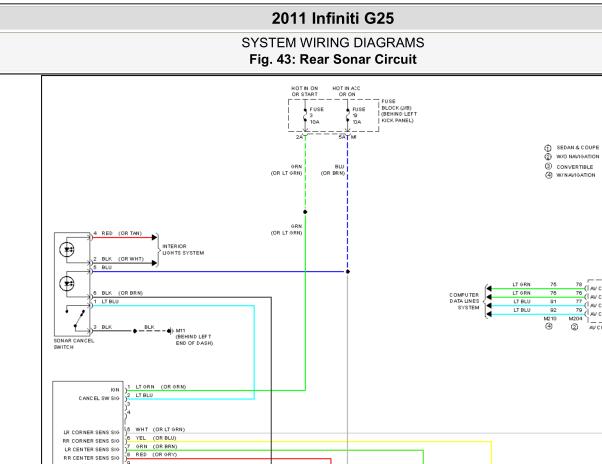Select the "FUSE BLOCK (J/B)" description text
Viewport: 602px width, 464px height.
[399, 111]
